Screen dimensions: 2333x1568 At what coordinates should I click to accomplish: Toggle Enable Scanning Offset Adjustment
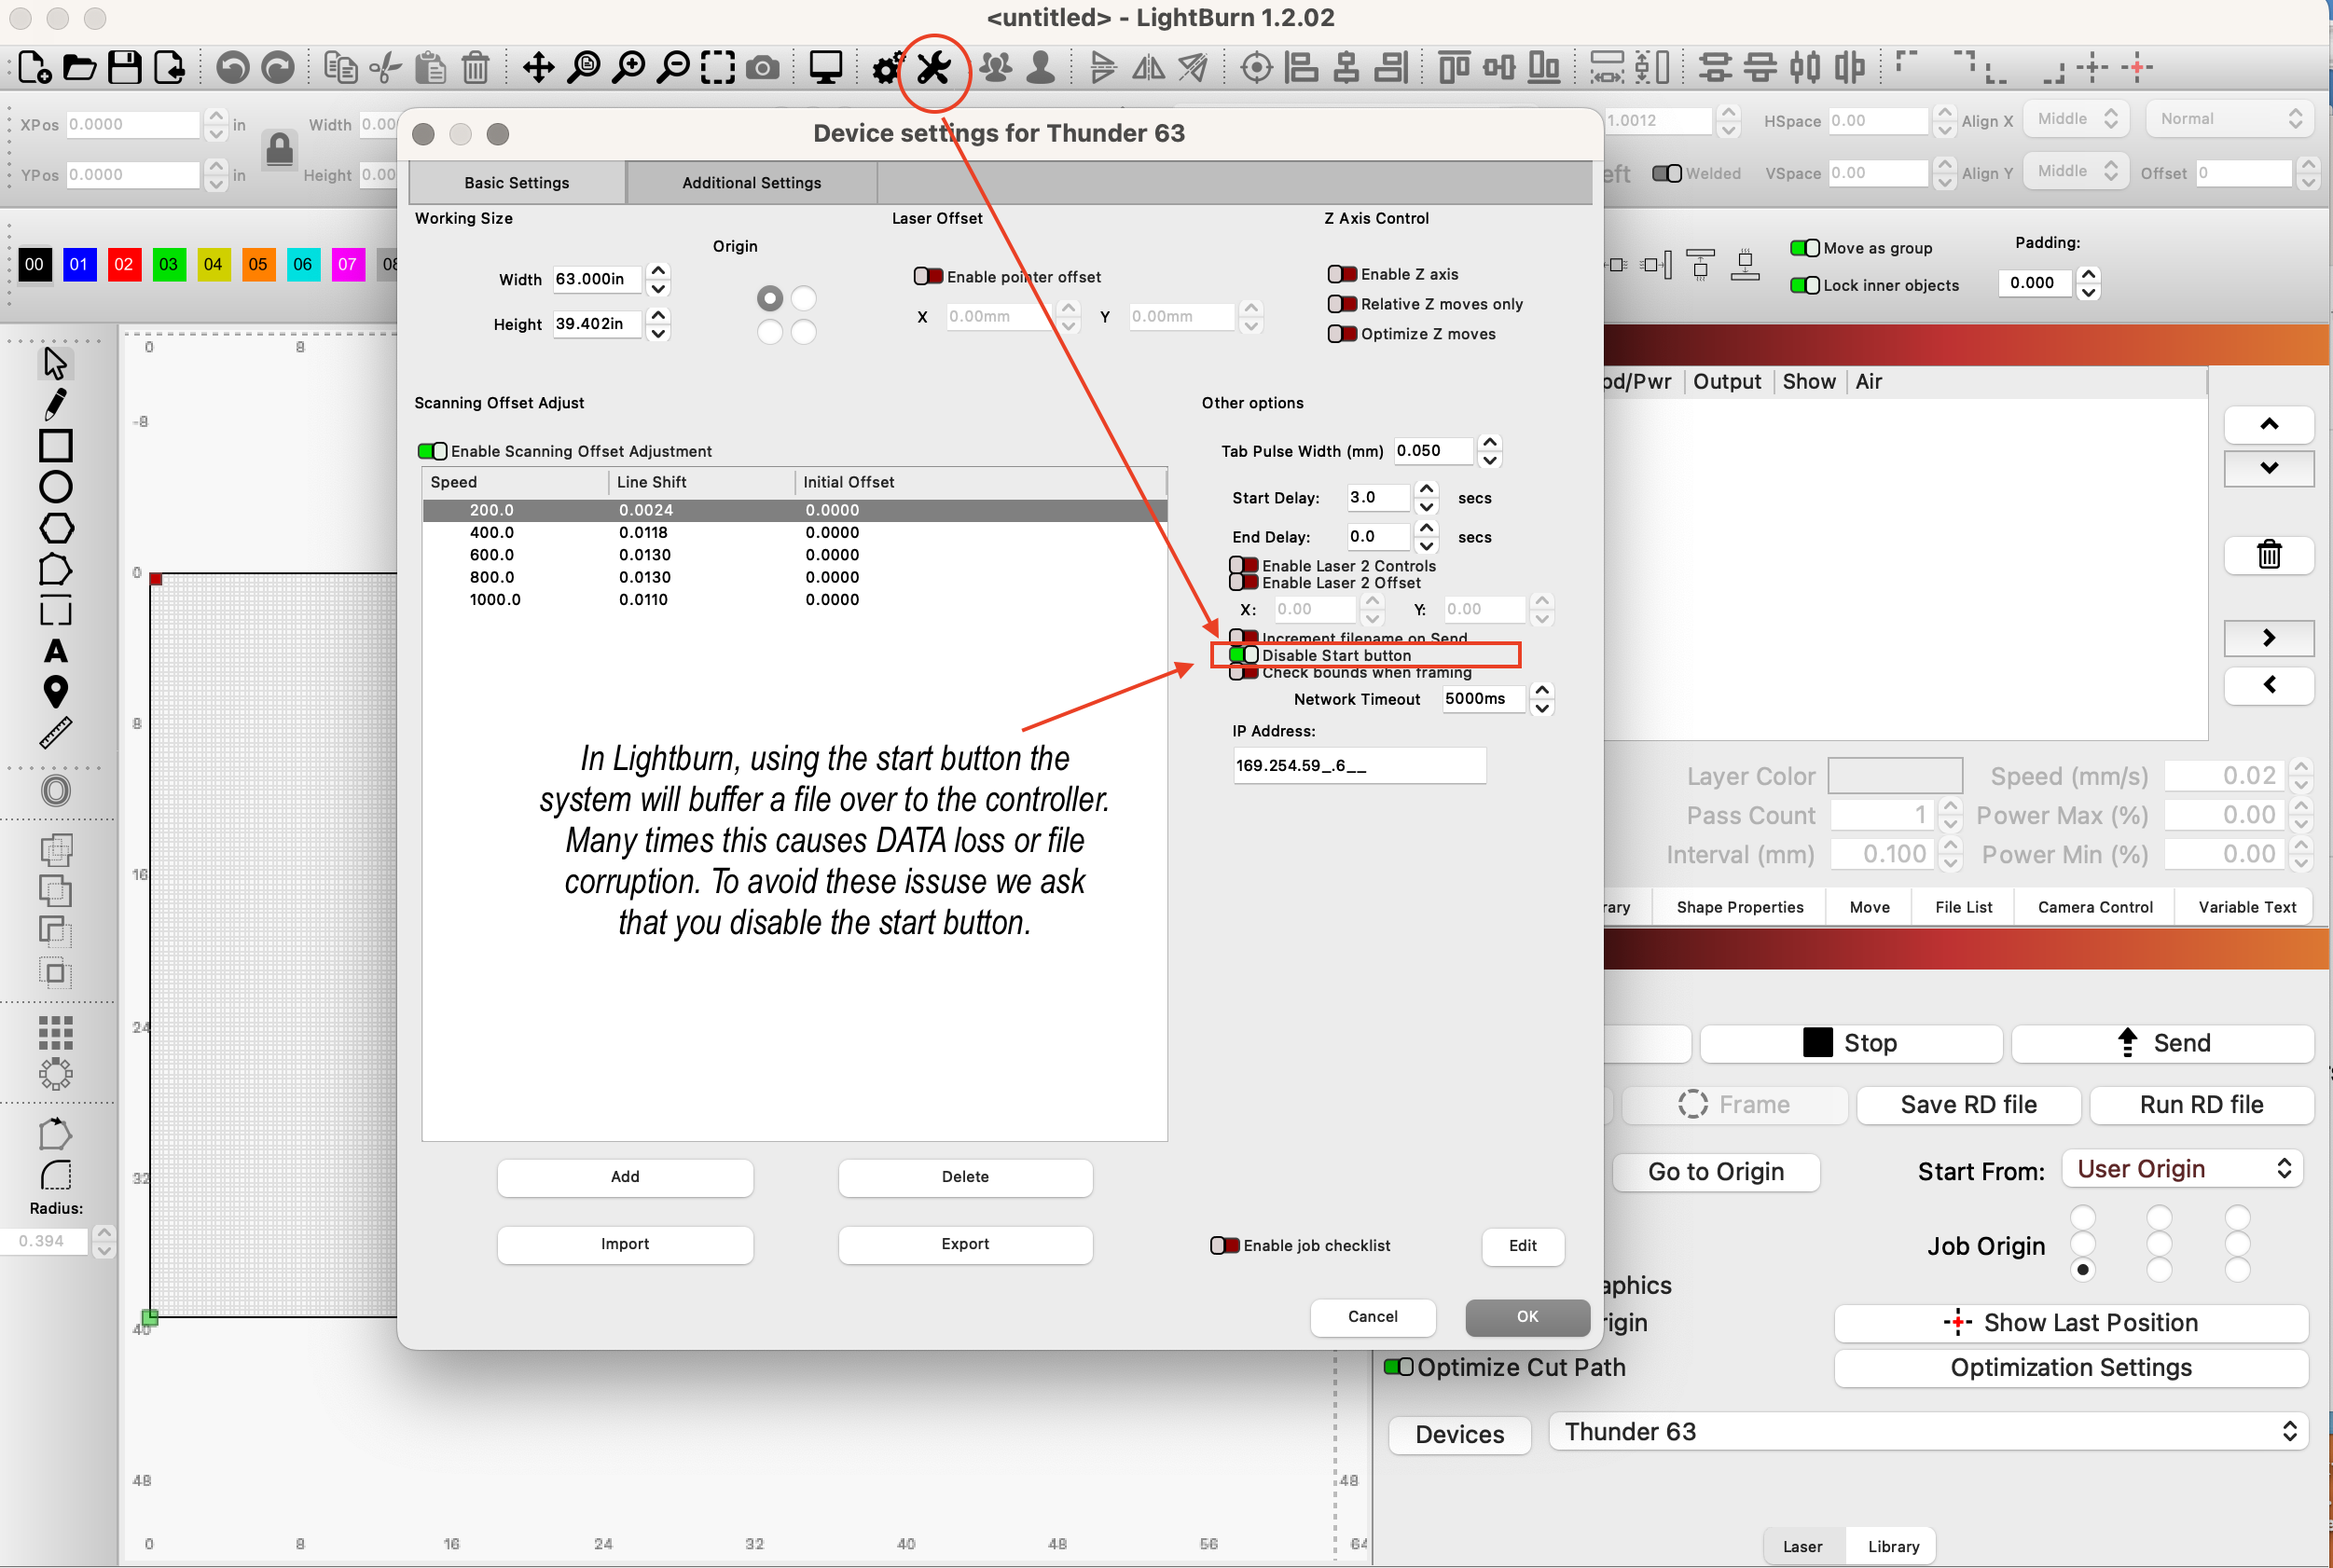[x=432, y=451]
